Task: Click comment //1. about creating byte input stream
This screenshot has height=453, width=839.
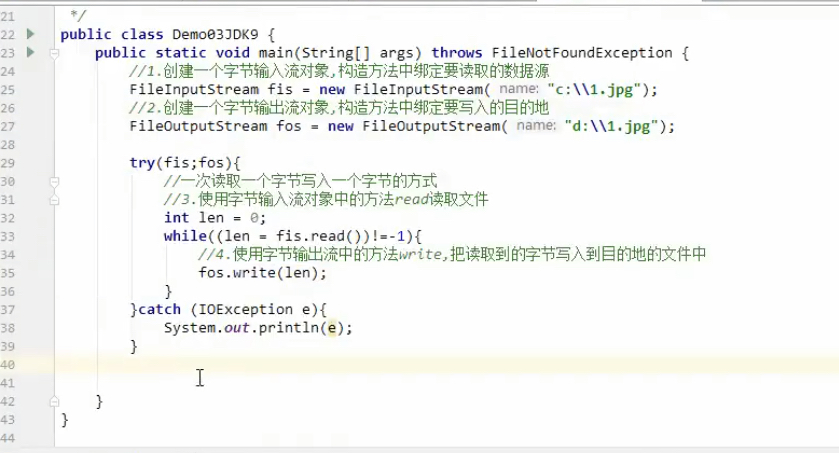Action: (x=339, y=71)
